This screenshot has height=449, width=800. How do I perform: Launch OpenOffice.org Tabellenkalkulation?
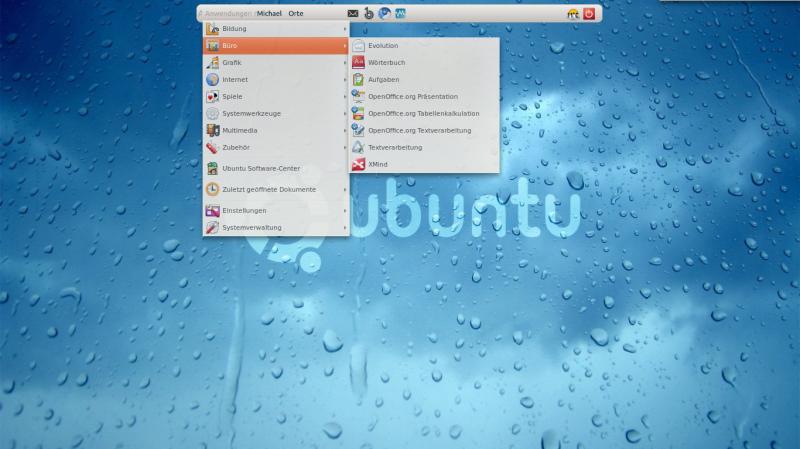click(x=424, y=114)
